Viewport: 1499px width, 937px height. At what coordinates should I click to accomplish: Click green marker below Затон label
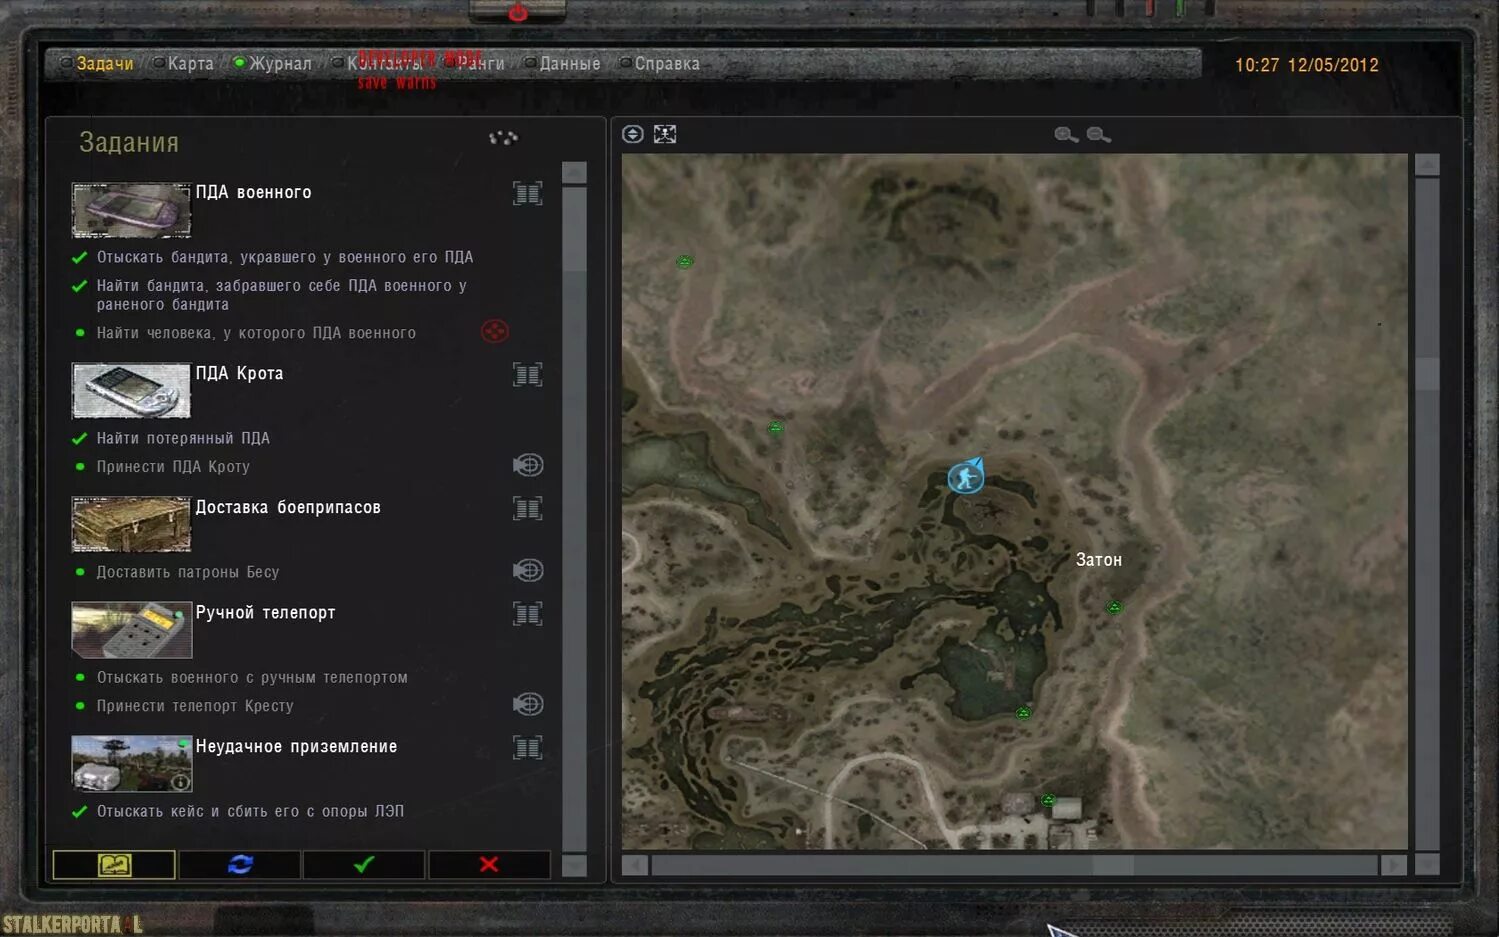[1114, 607]
